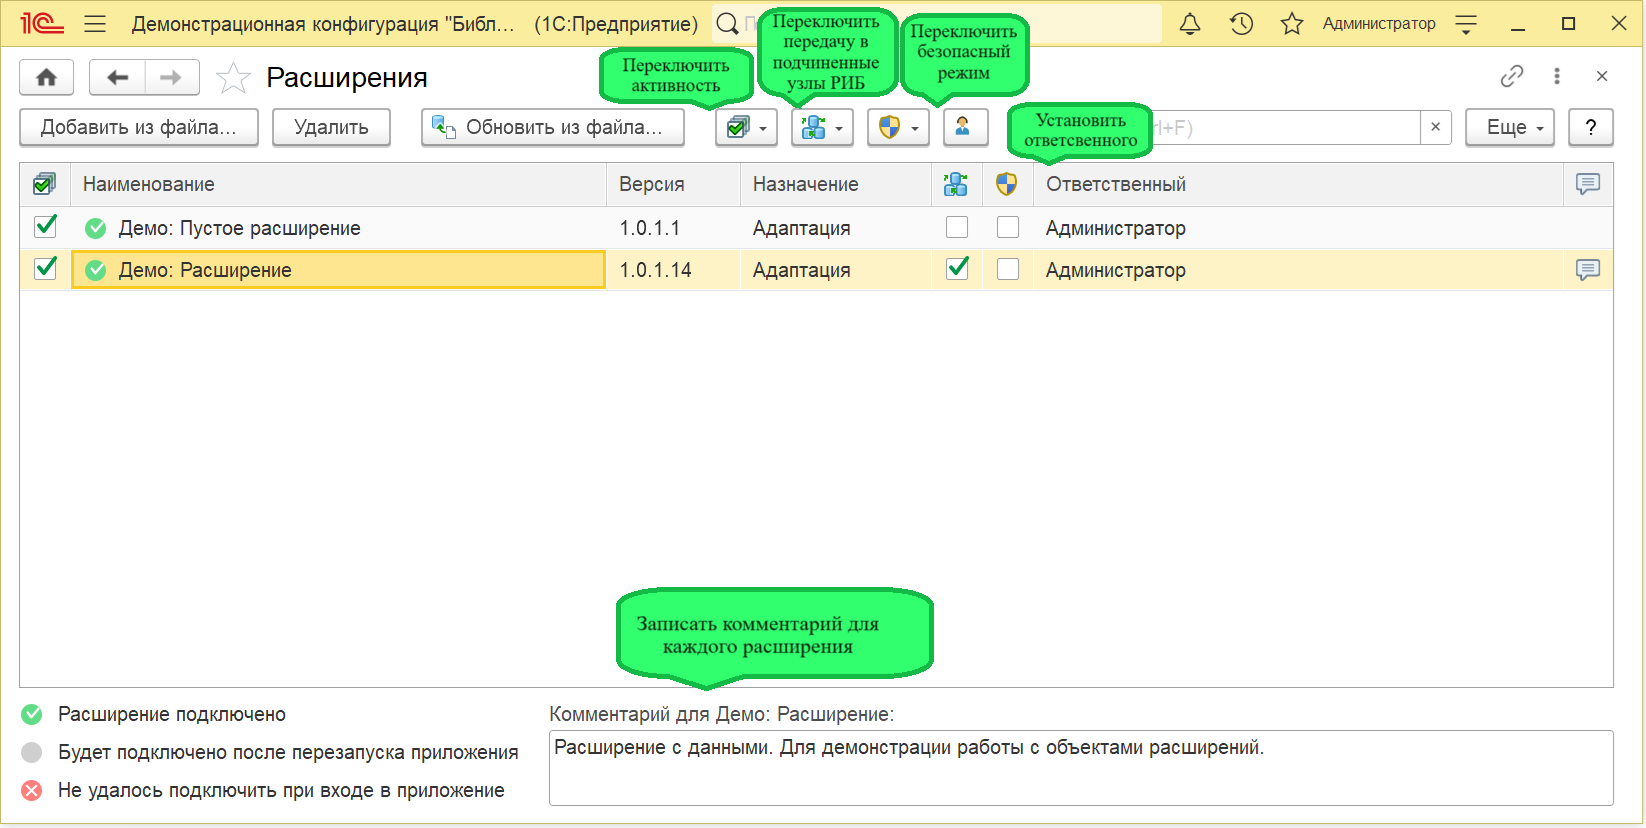Click the set responsible person icon

click(964, 127)
